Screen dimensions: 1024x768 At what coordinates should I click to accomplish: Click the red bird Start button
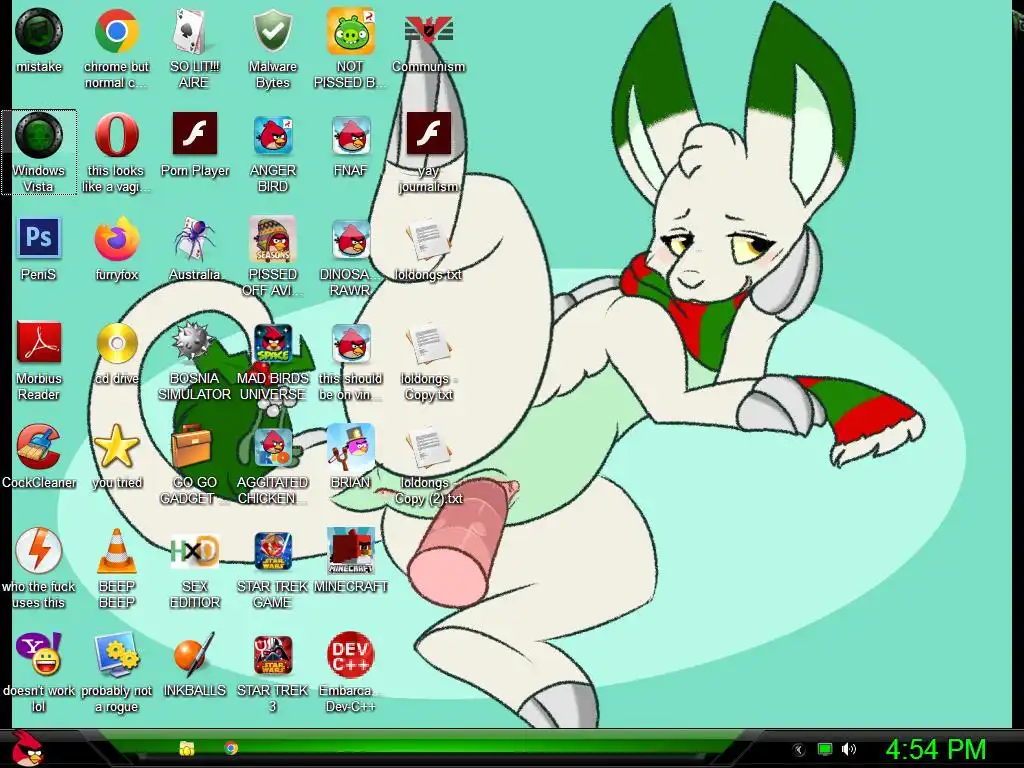pos(27,748)
